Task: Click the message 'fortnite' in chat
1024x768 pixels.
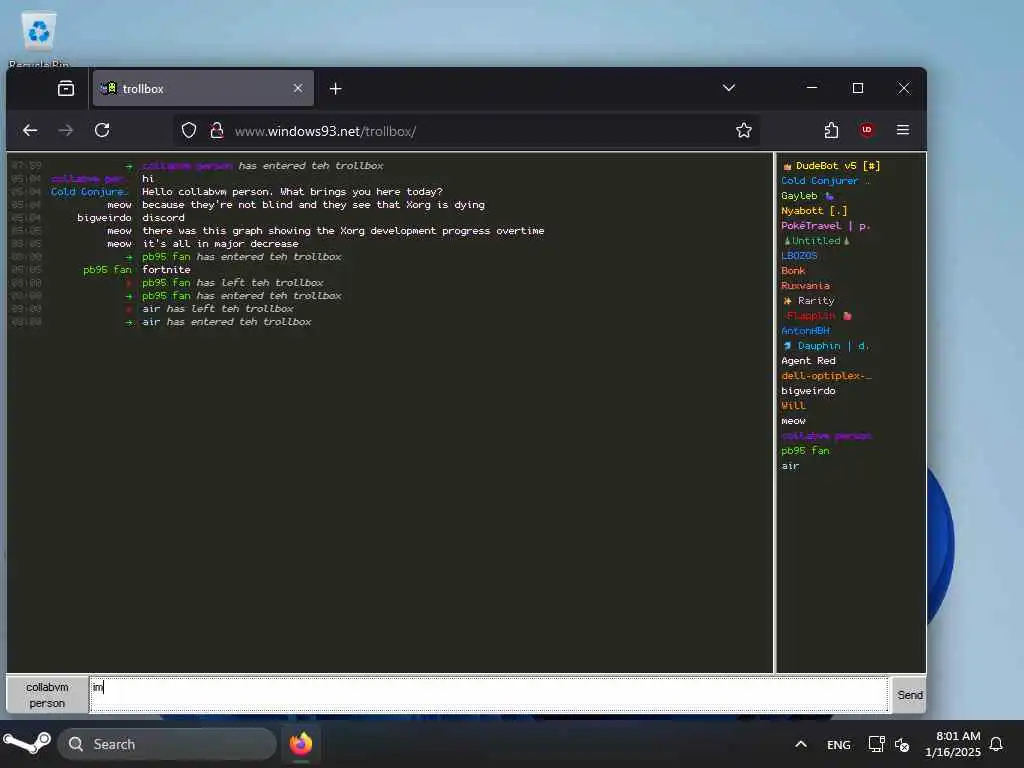Action: [x=166, y=270]
